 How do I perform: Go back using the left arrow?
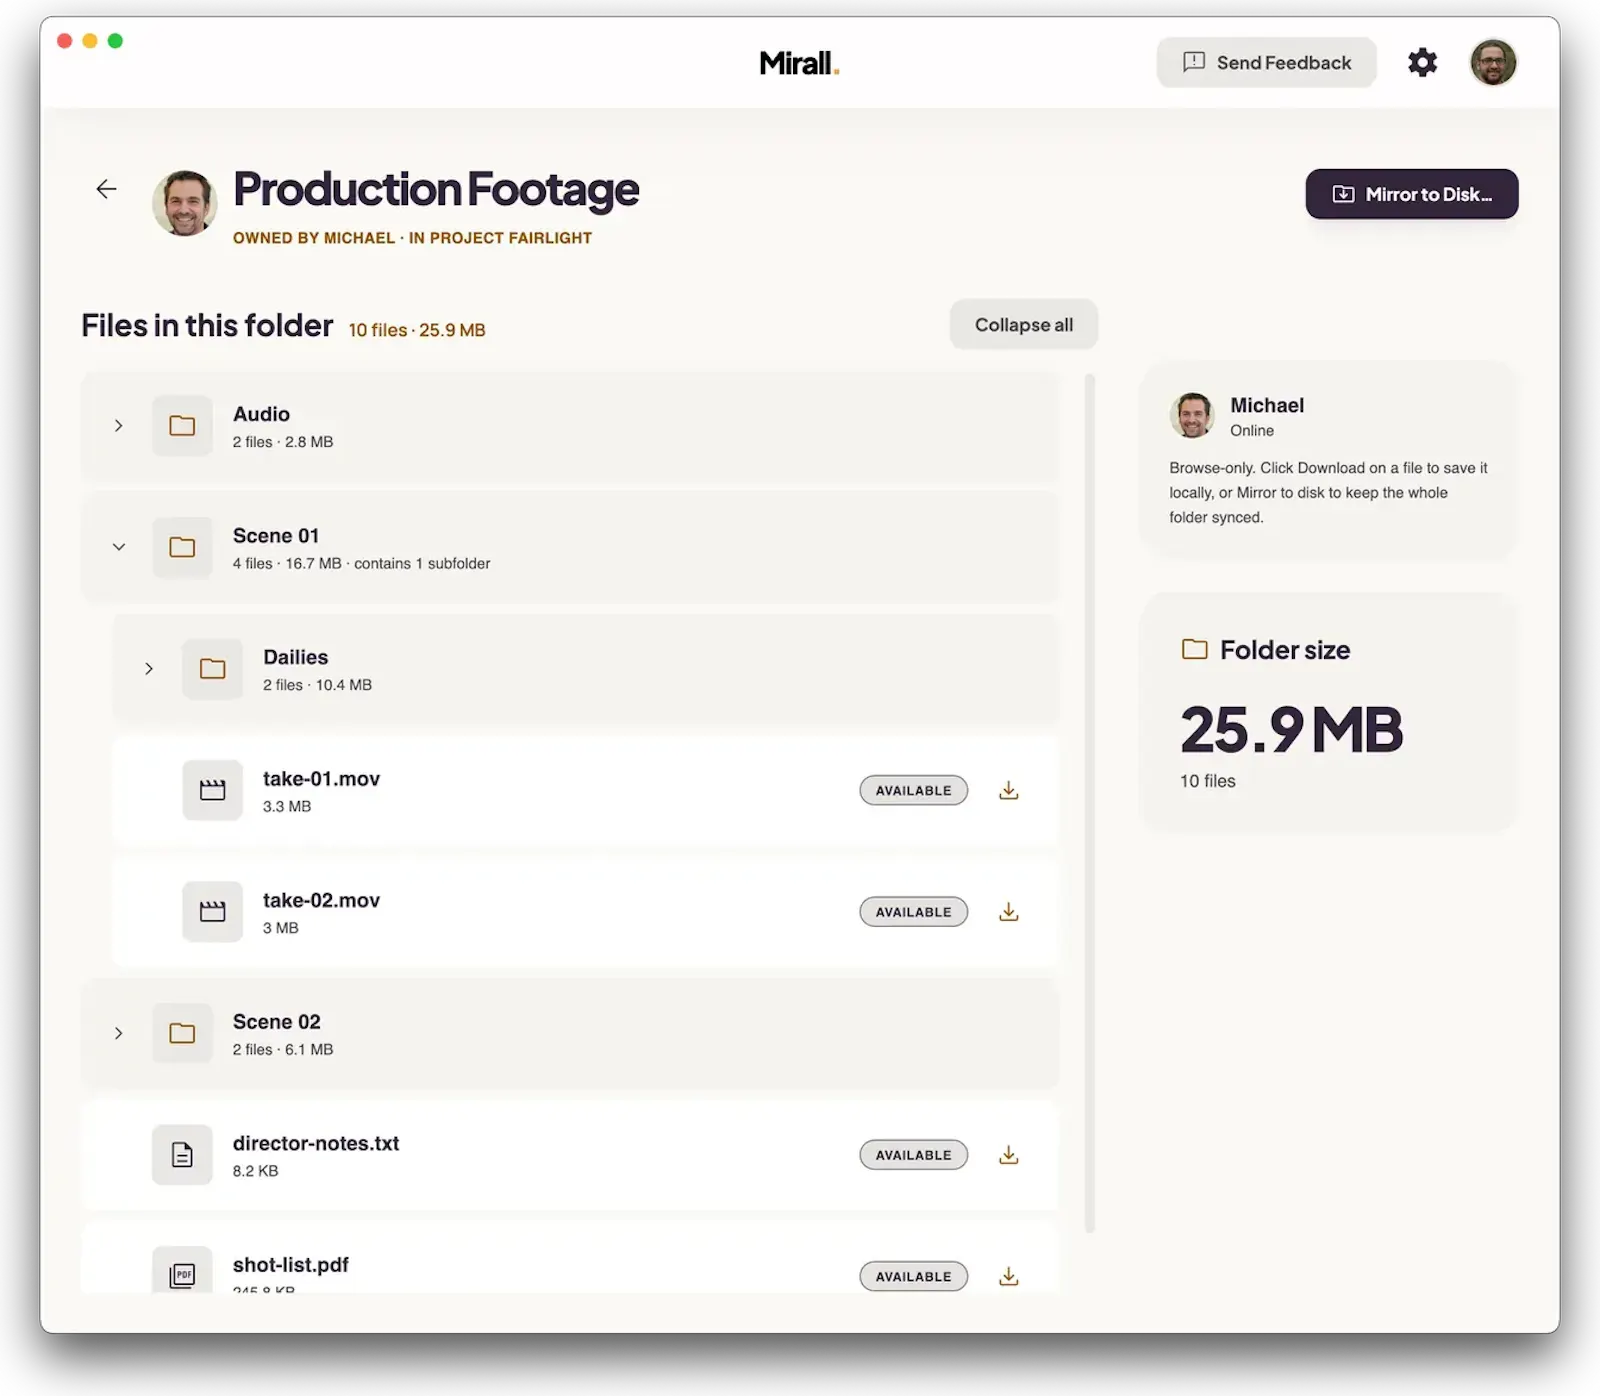pos(106,188)
